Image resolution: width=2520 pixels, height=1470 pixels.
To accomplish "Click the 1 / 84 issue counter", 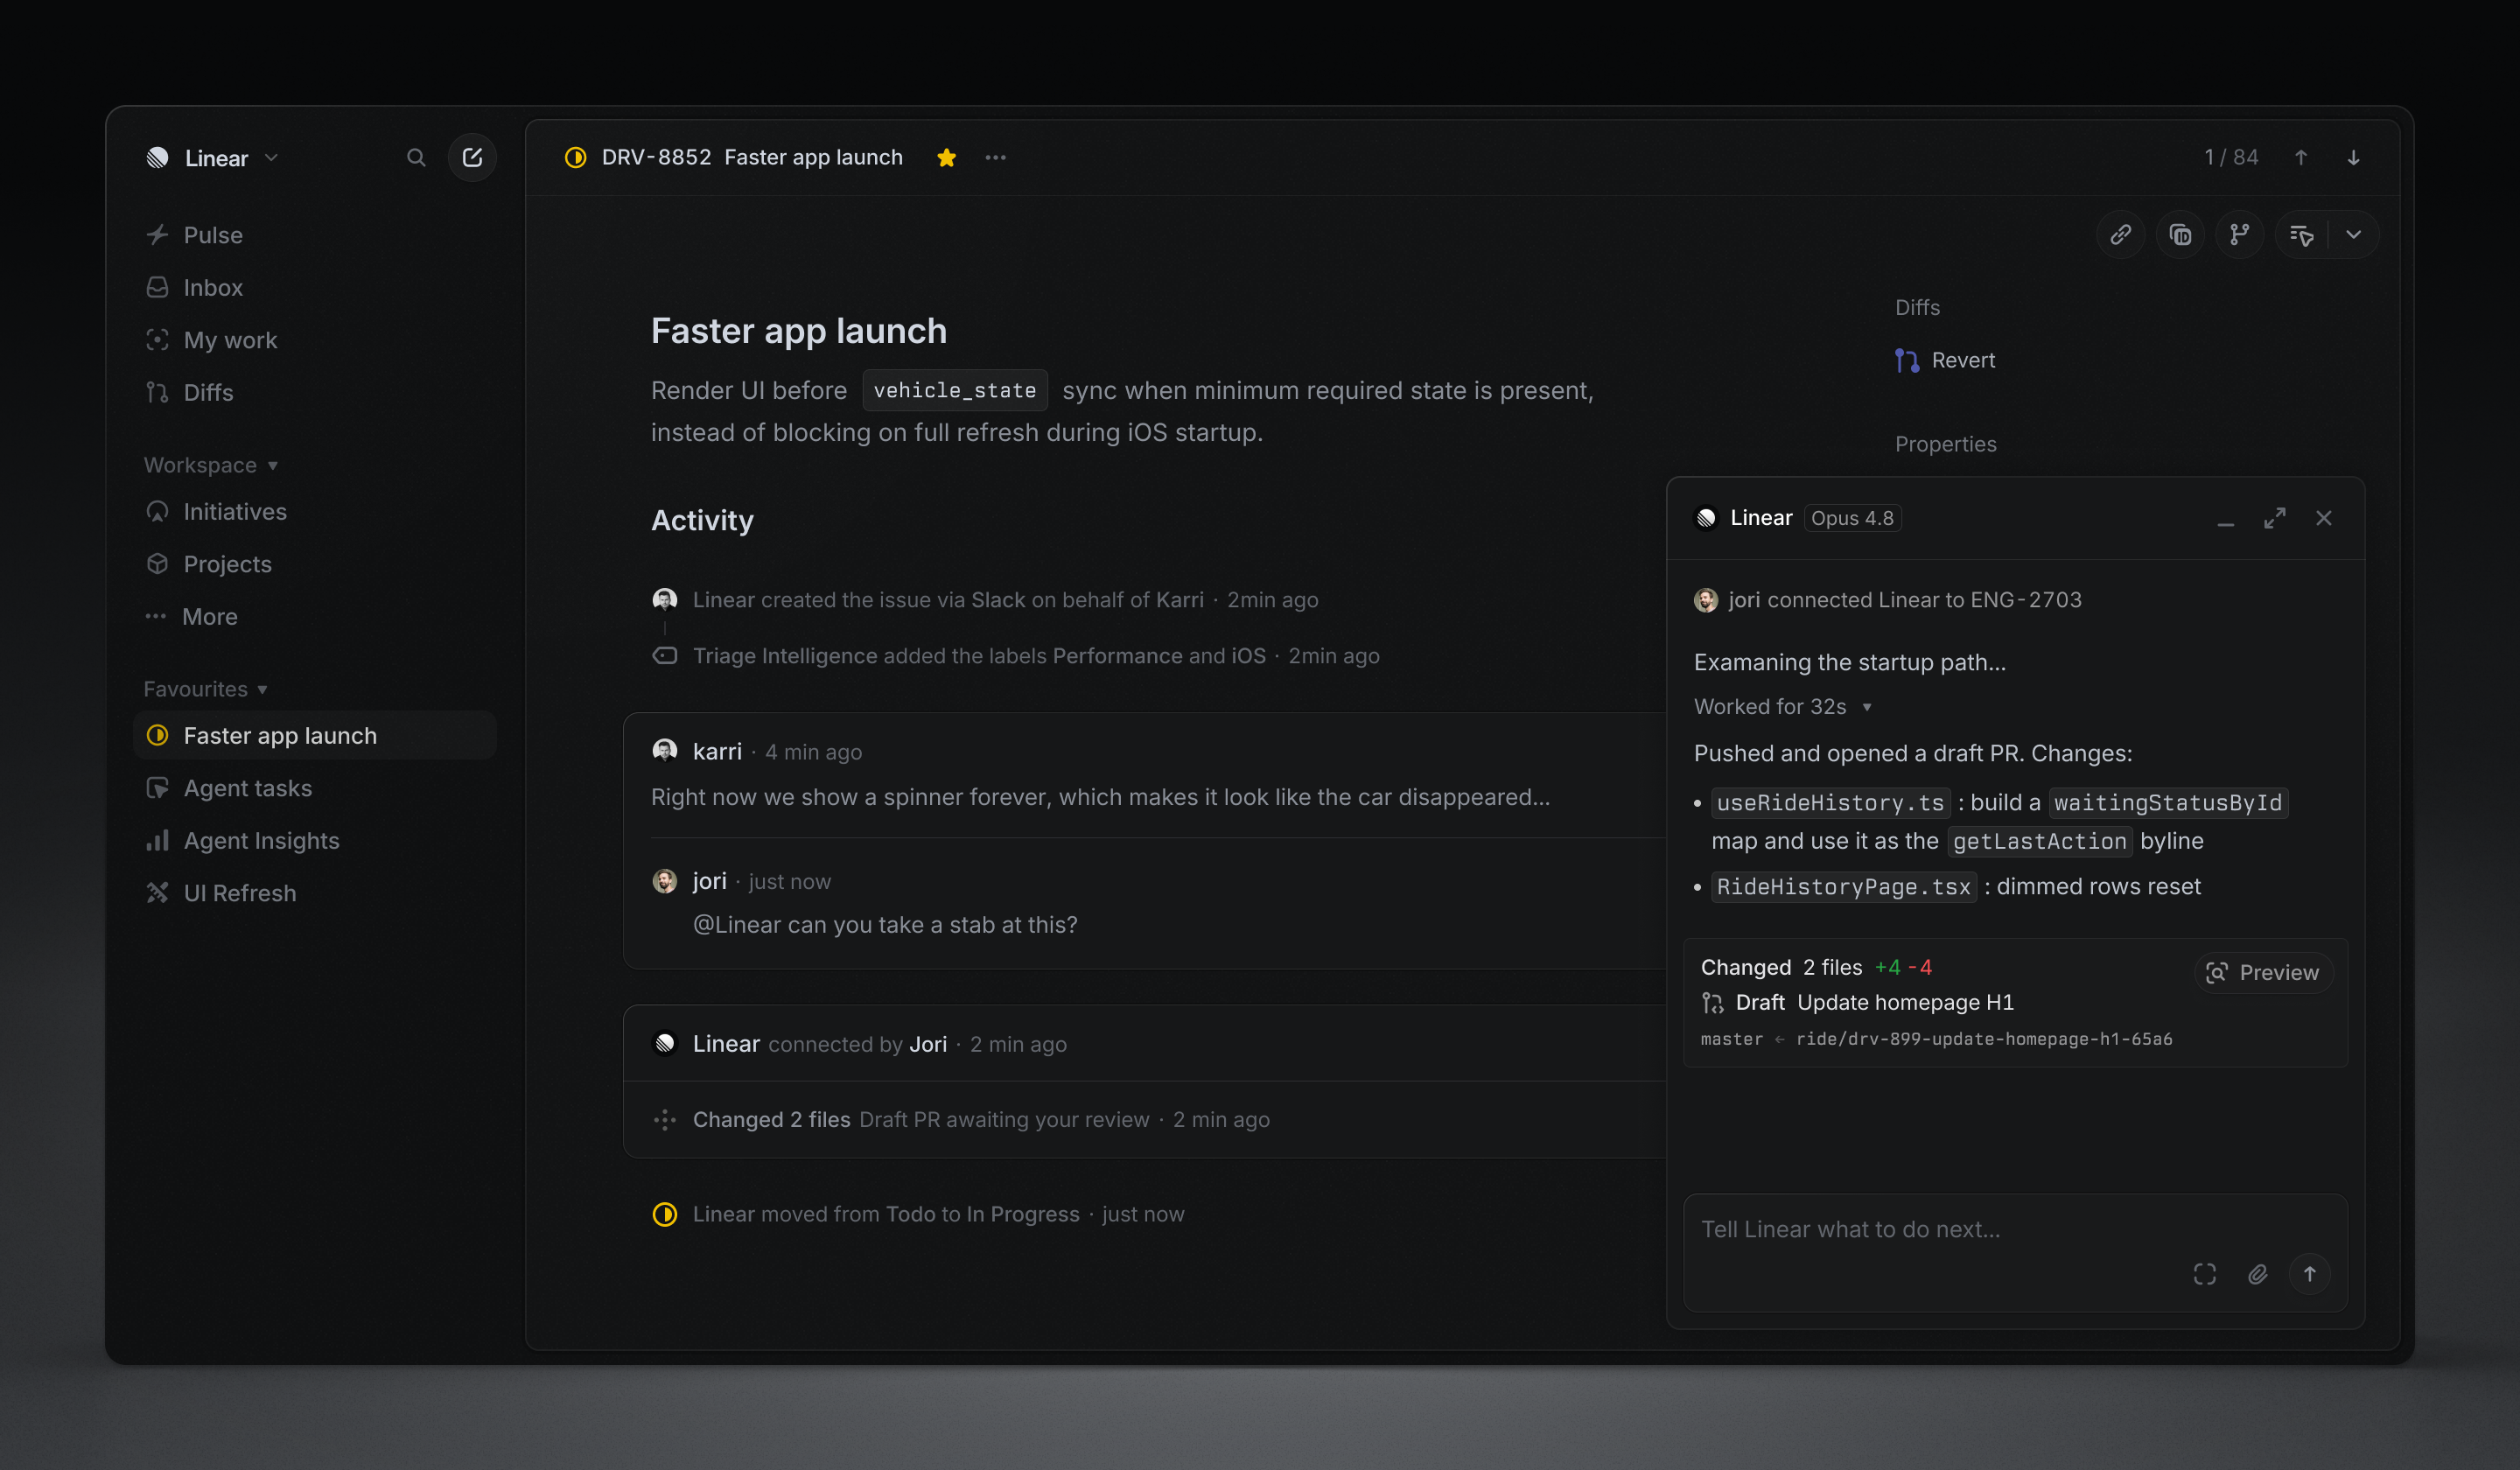I will pyautogui.click(x=2231, y=158).
